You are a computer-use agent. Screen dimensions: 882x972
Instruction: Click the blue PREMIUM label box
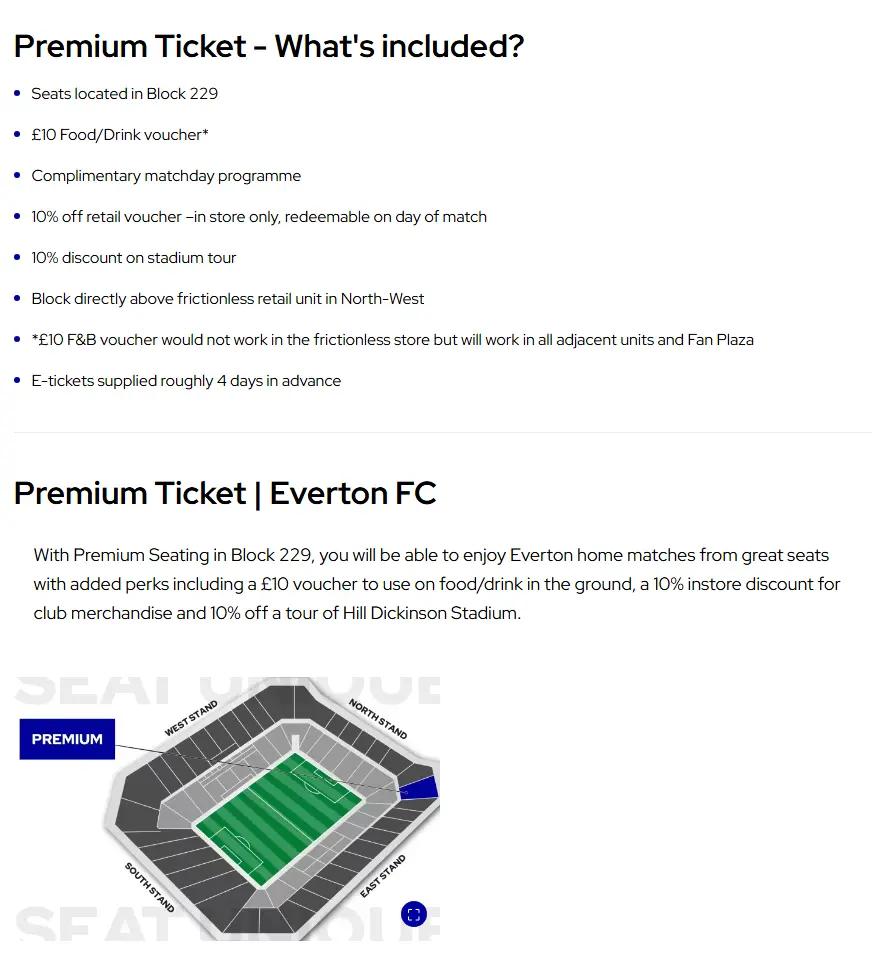67,739
